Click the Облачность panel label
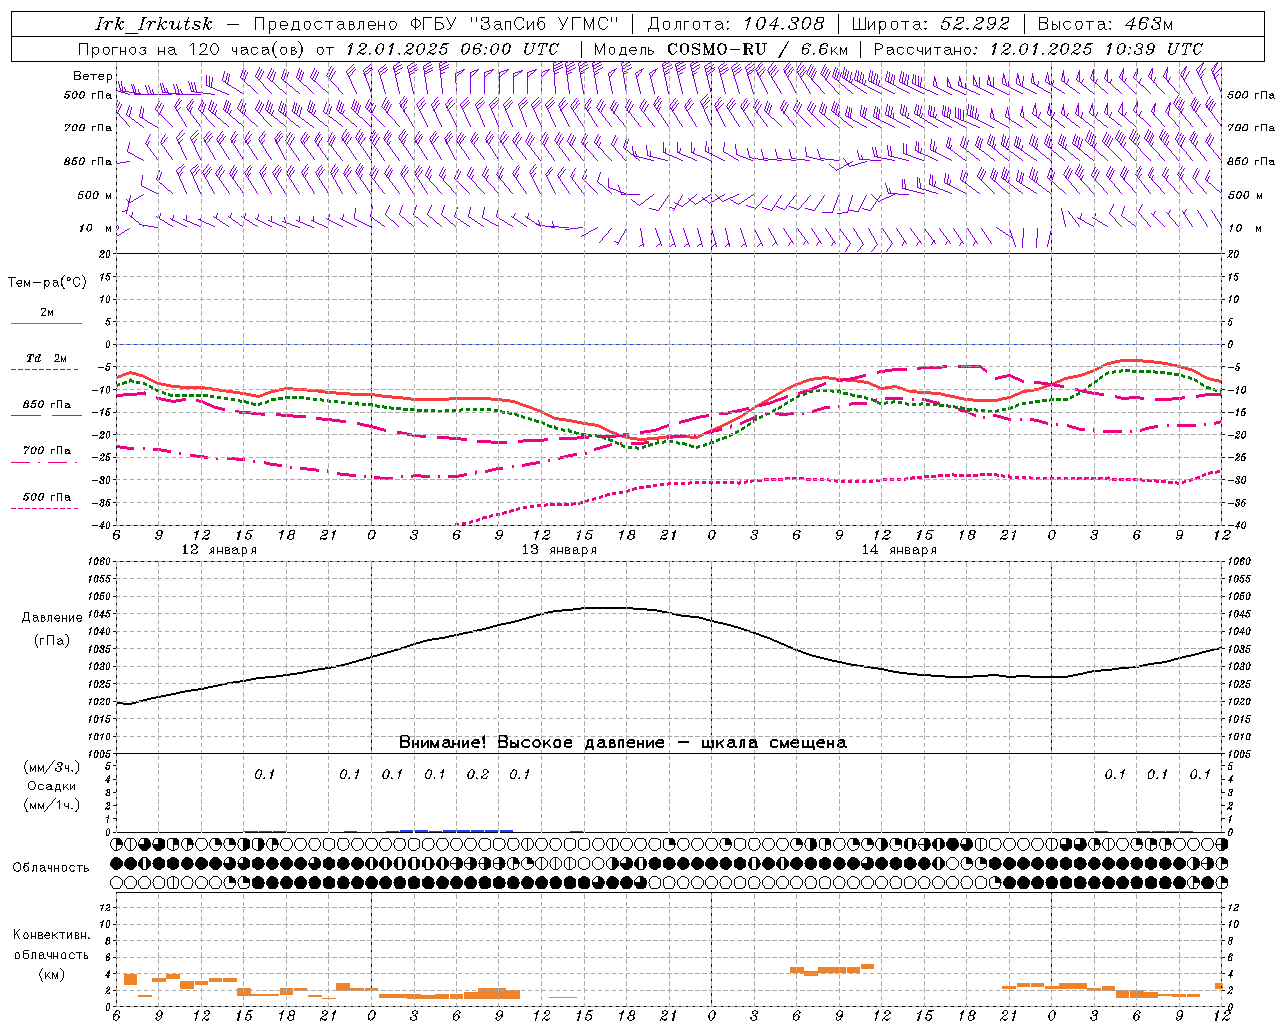The image size is (1280, 1024). click(51, 868)
